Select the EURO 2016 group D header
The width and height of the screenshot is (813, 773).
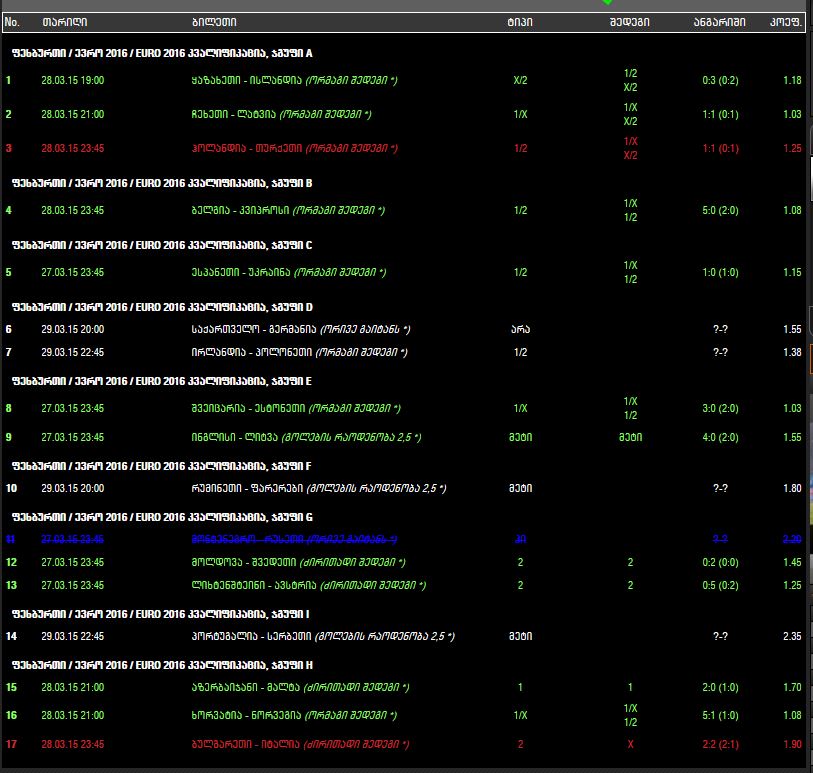tap(162, 307)
